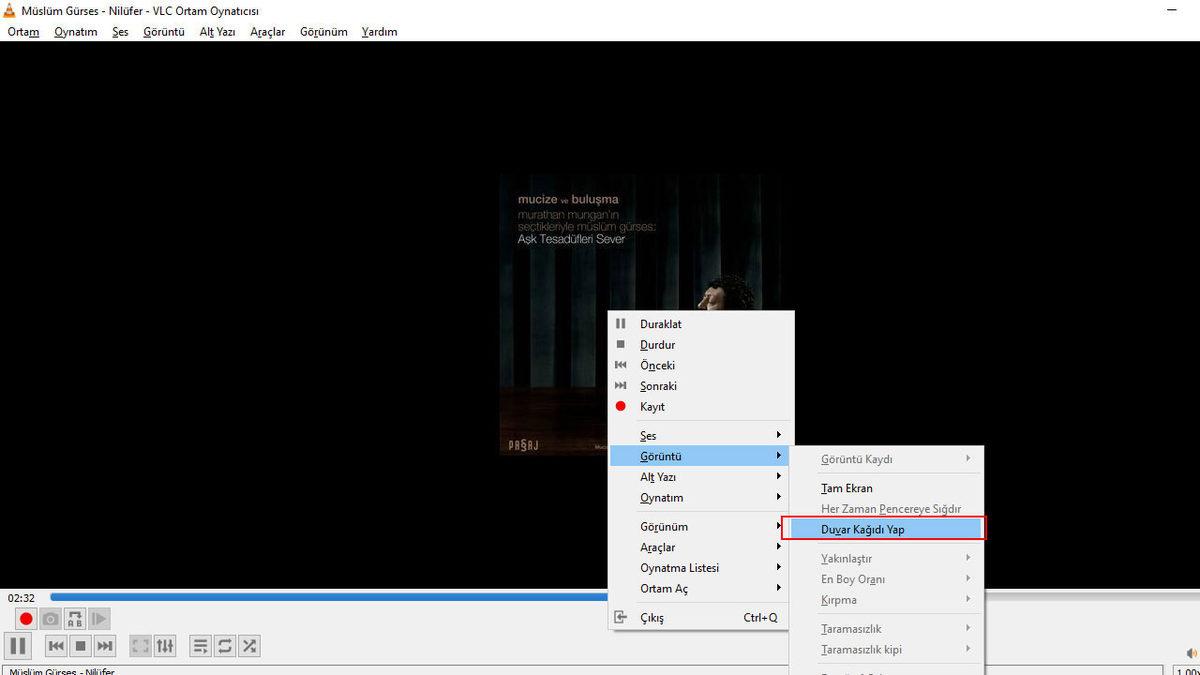Advance frame by frame
Viewport: 1200px width, 675px height.
click(x=98, y=618)
